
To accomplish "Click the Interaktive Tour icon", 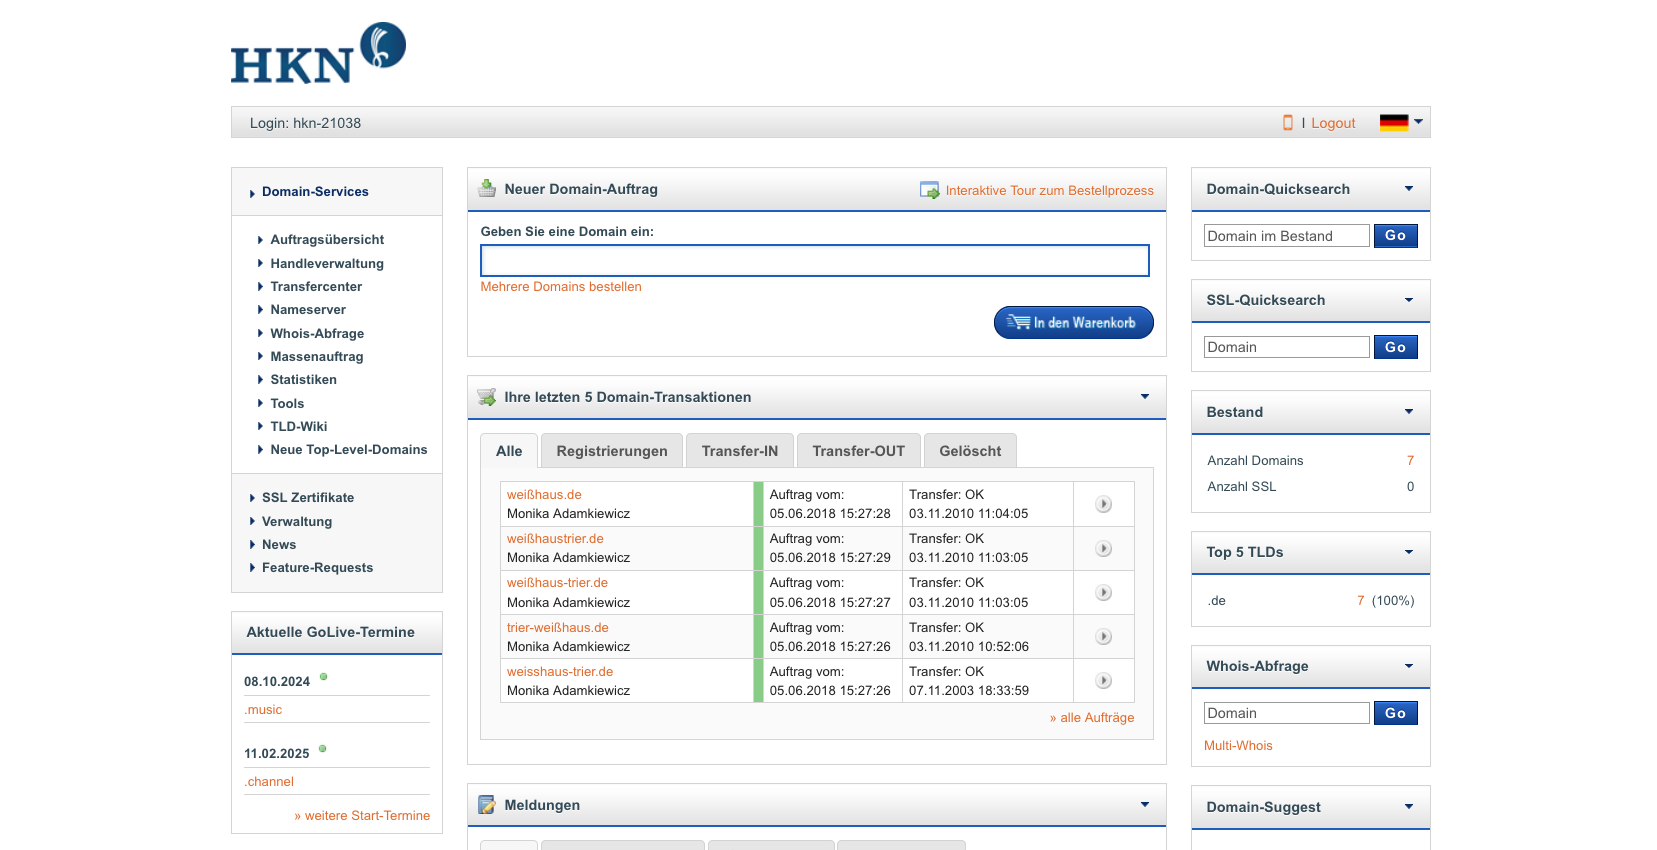I will 930,190.
